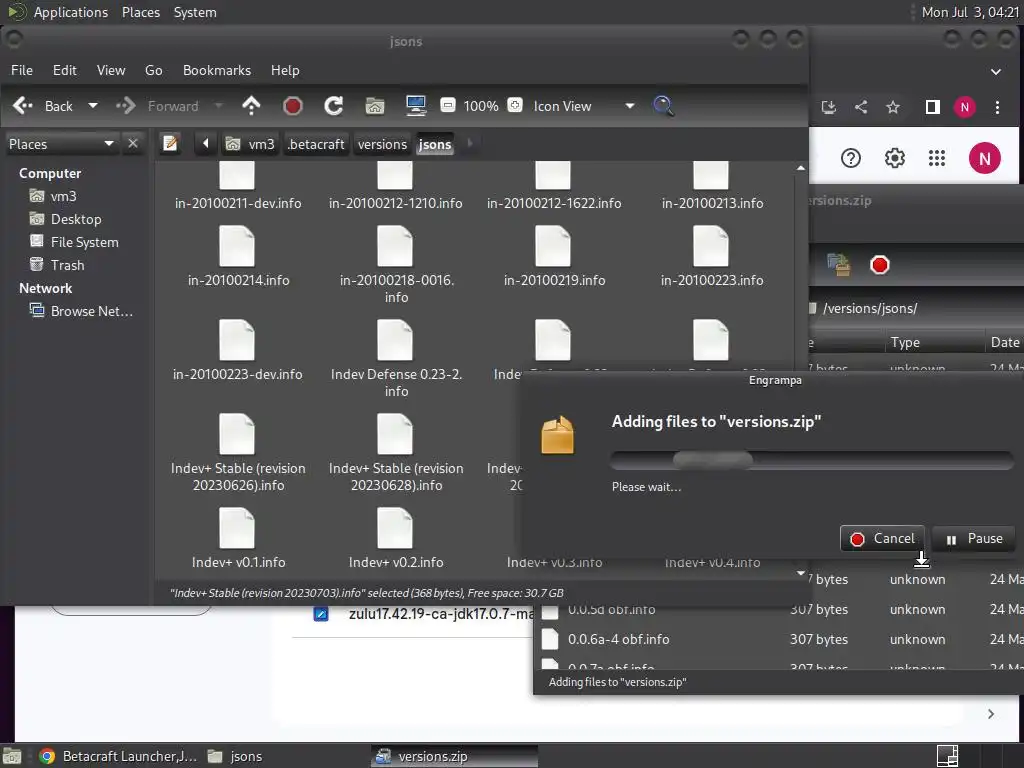Screen dimensions: 1024x768
Task: Toggle text-based location entry pencil icon
Action: (x=170, y=143)
